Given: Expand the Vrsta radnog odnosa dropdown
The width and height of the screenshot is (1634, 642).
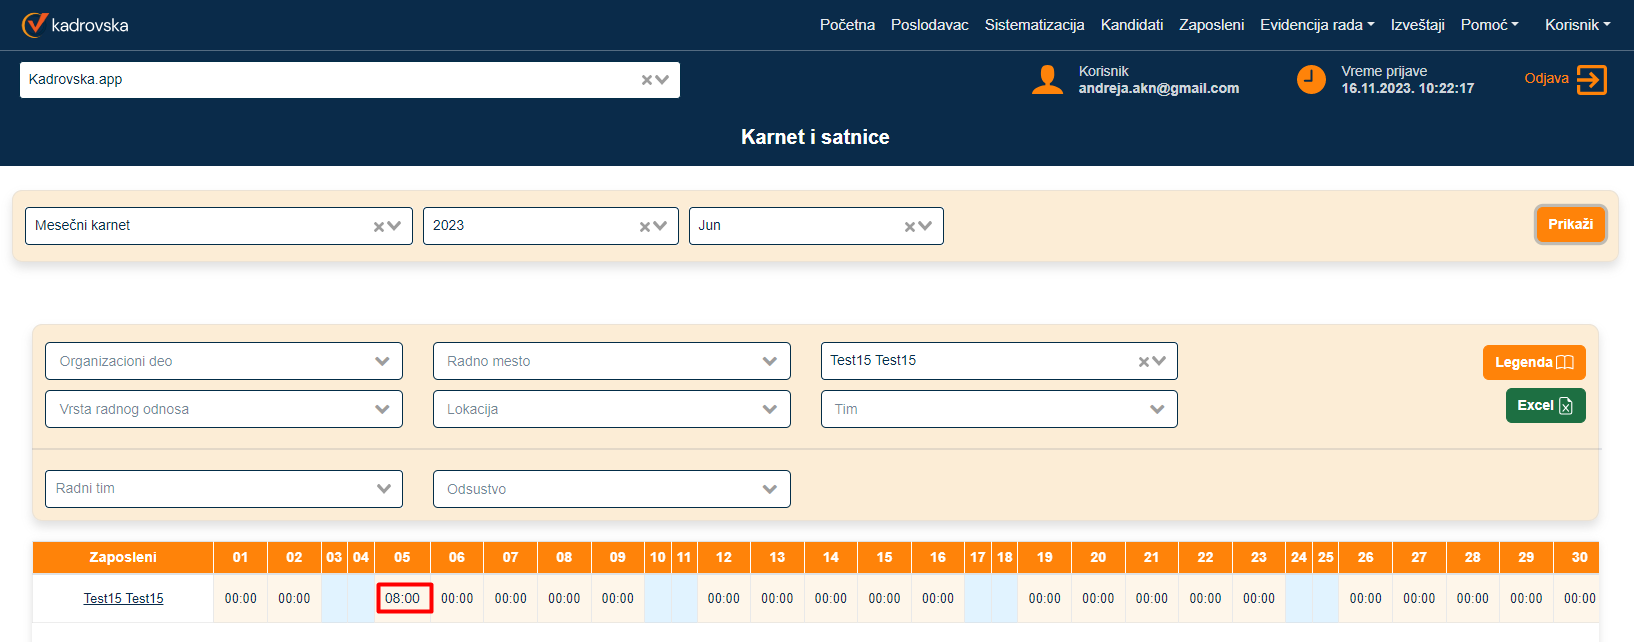Looking at the screenshot, I should click(382, 409).
